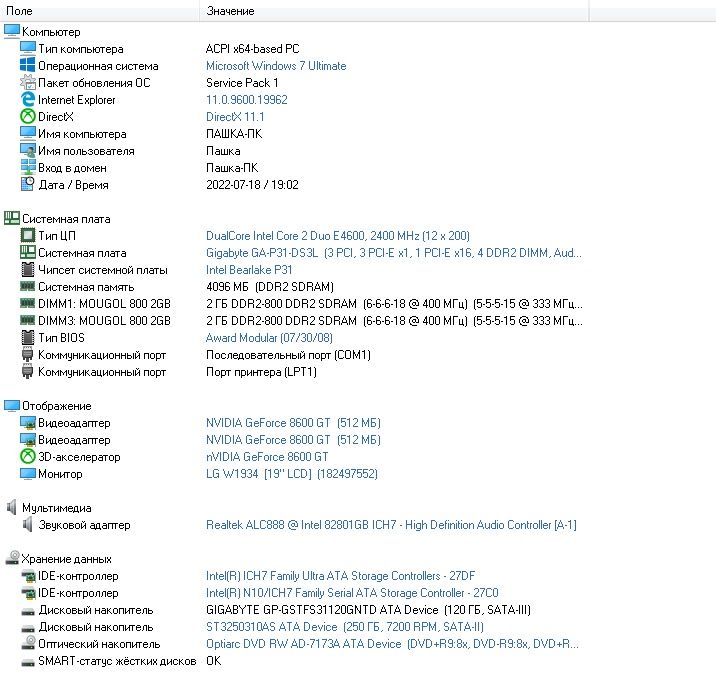
Task: Open the Microsoft Windows 7 Ultimate link
Action: 276,66
